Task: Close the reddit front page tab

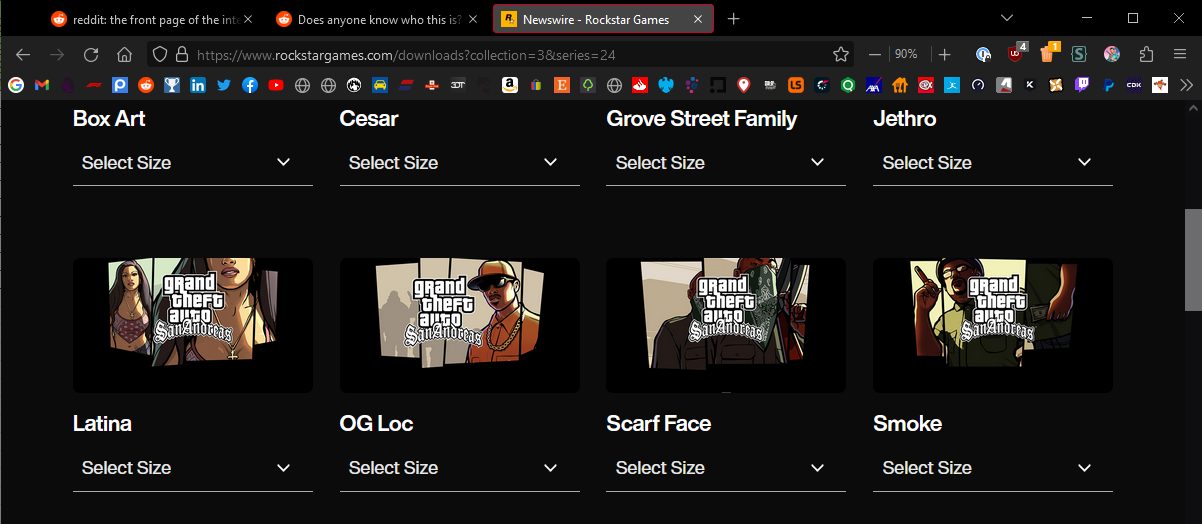Action: point(248,19)
